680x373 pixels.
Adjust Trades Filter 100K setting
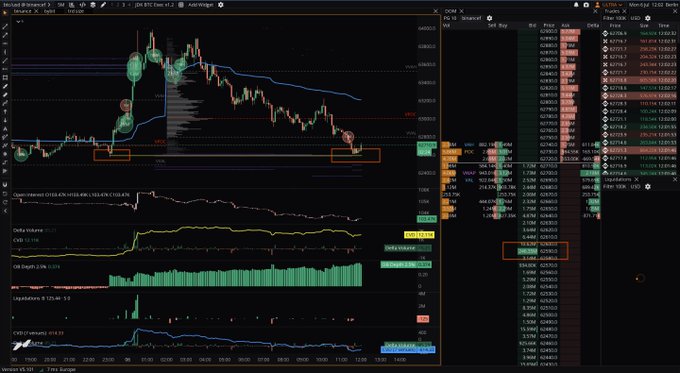[615, 18]
